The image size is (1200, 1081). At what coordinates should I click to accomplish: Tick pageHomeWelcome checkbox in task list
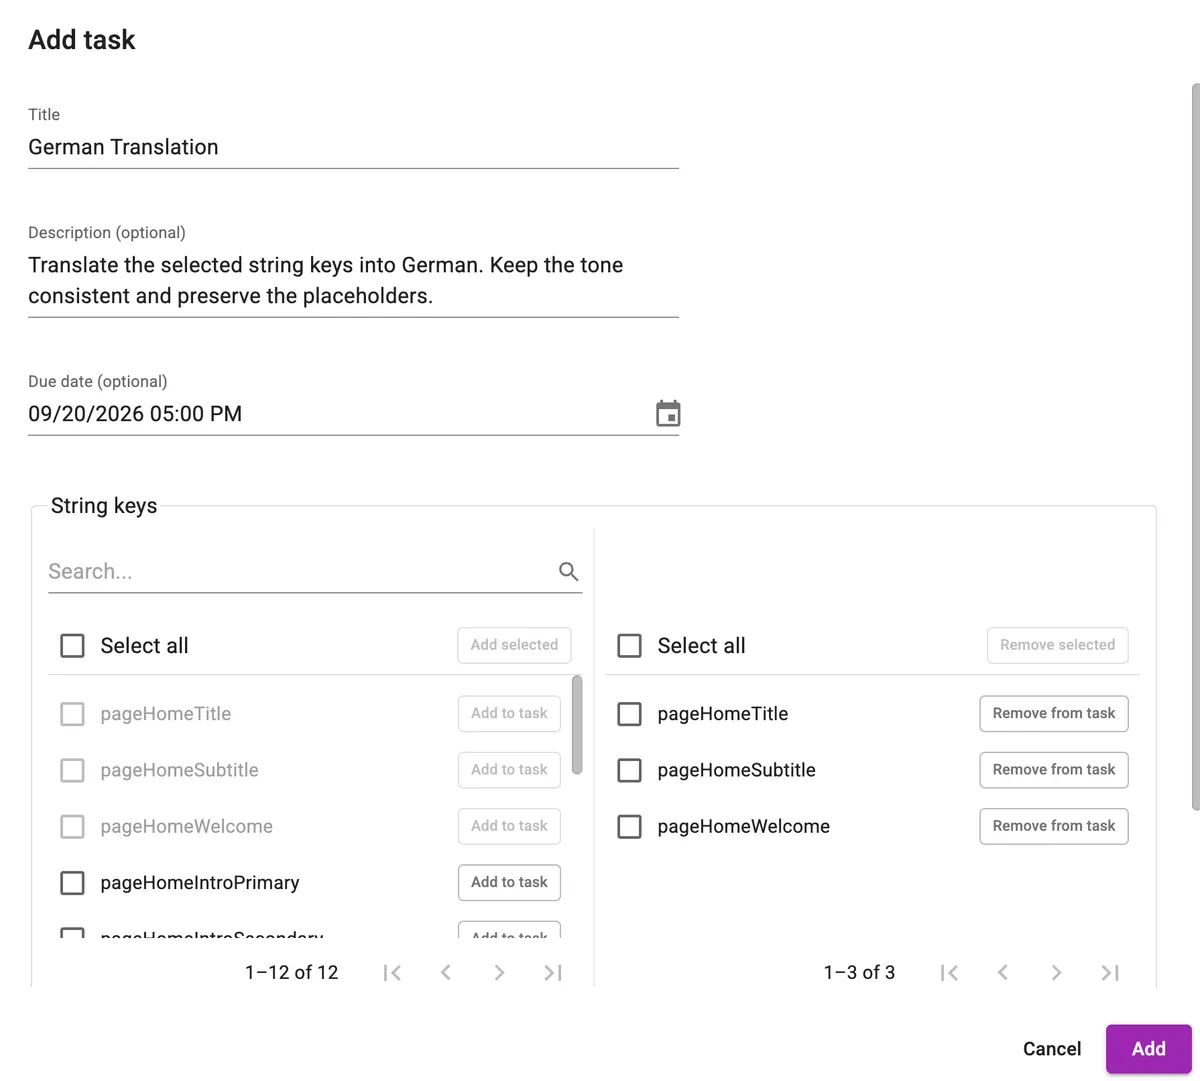pos(629,826)
